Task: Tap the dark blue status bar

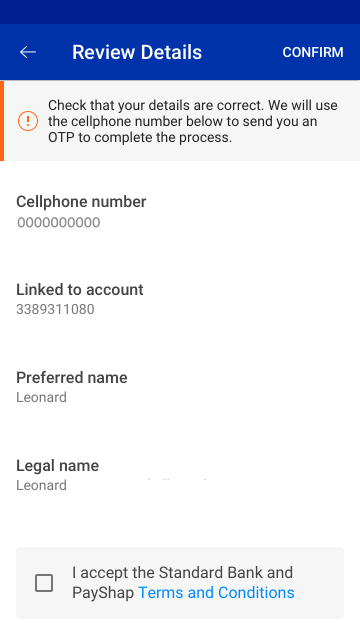Action: tap(180, 12)
